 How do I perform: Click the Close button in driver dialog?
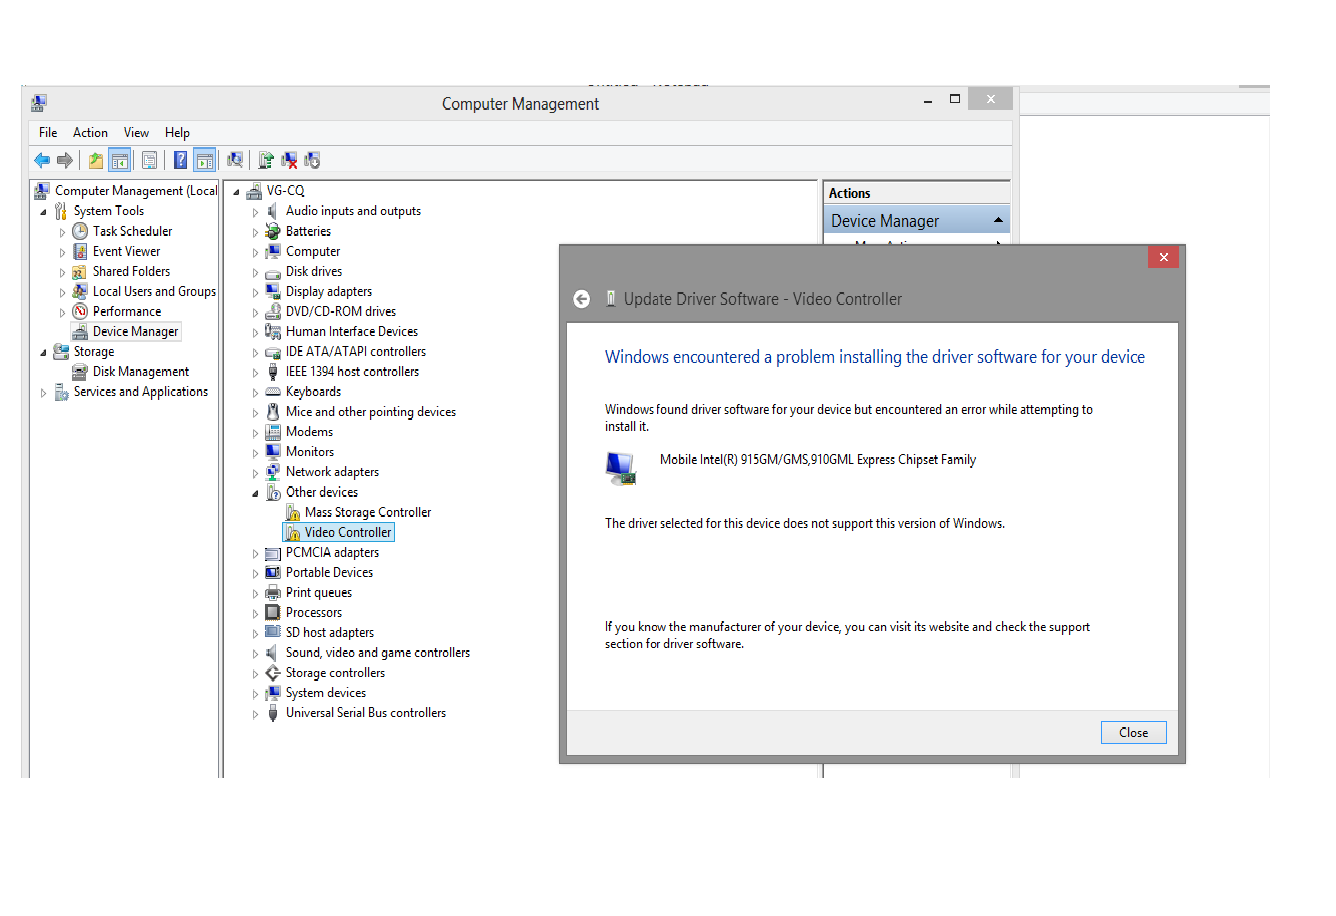[x=1133, y=732]
